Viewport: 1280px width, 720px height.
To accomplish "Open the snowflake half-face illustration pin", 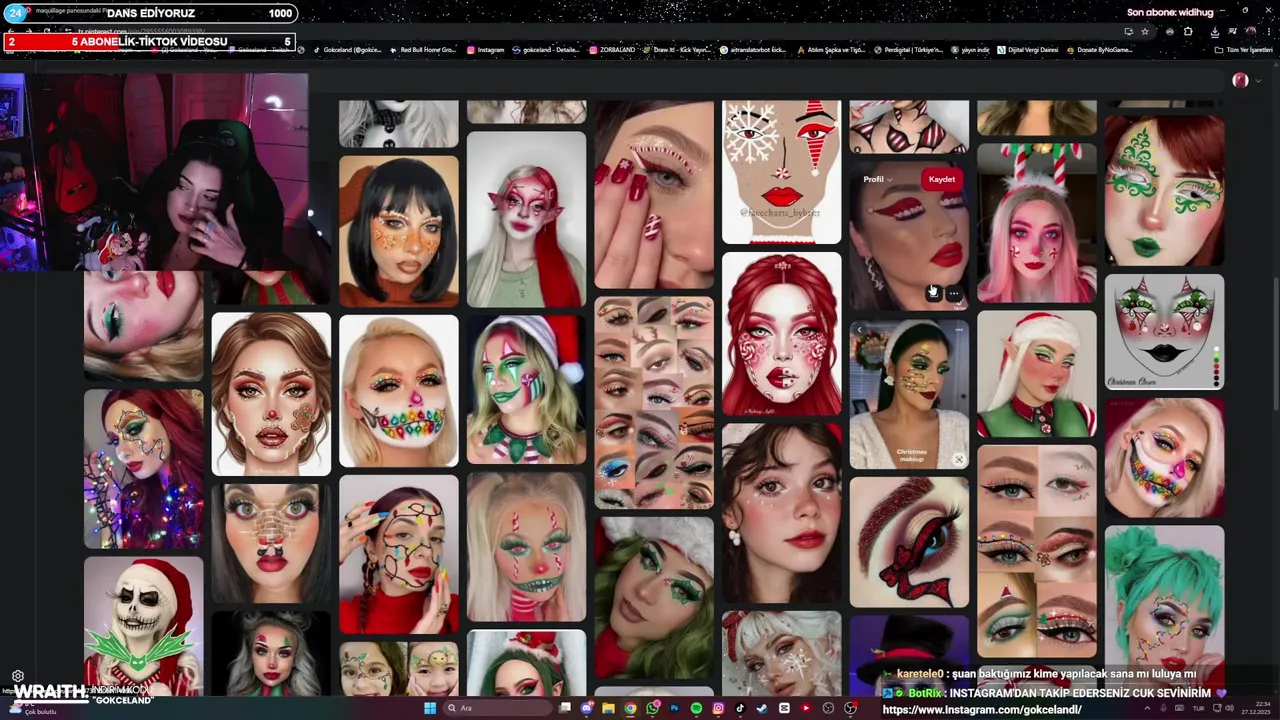I will pos(781,171).
